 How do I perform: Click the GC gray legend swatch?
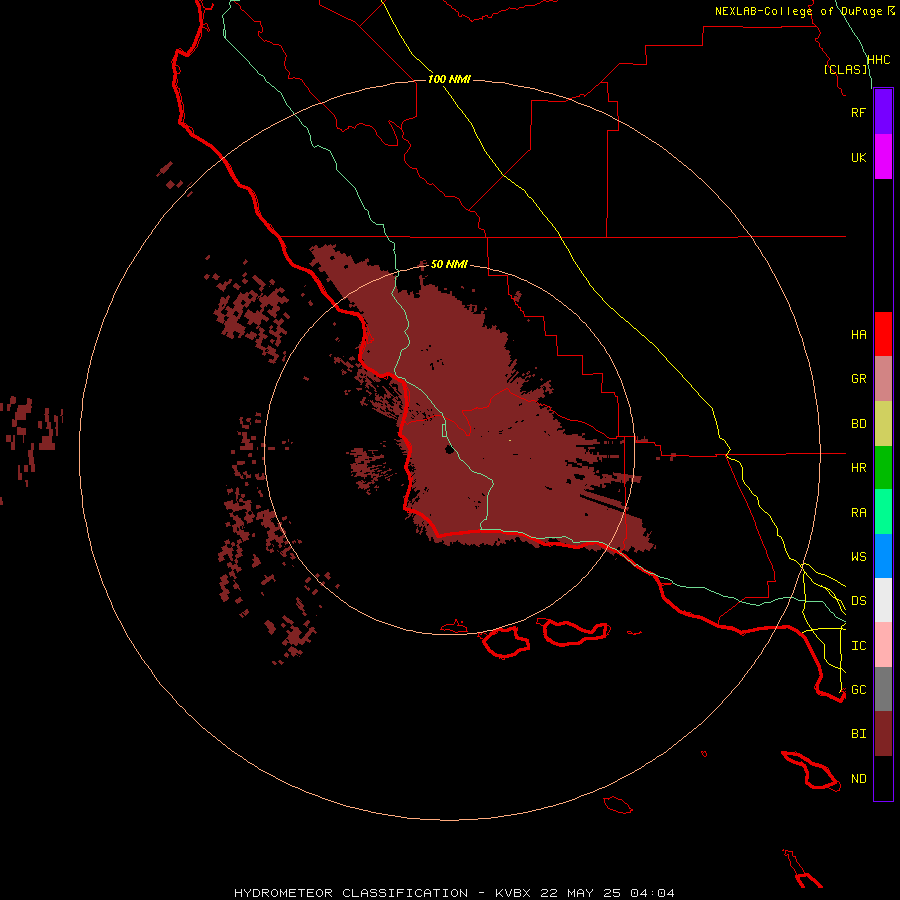(x=883, y=689)
